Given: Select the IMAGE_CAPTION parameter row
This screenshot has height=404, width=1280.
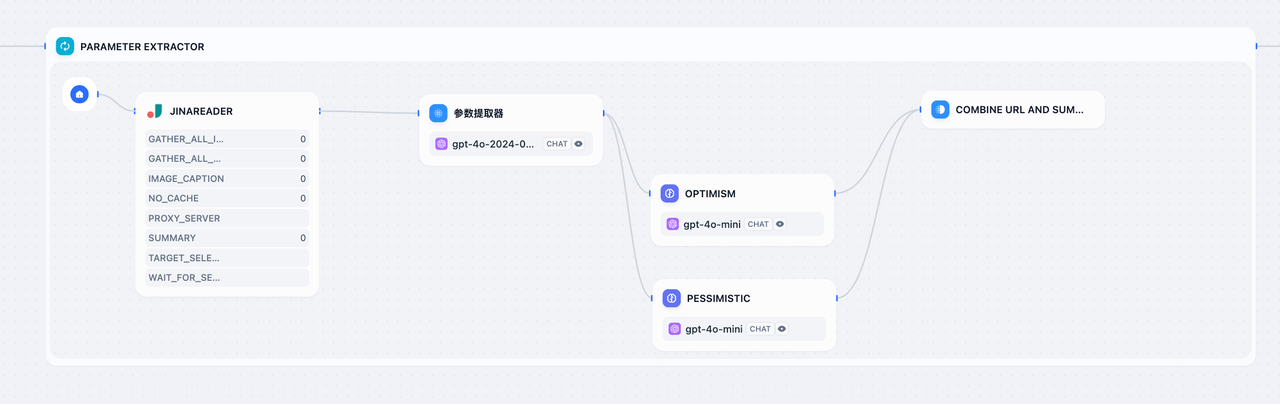Looking at the screenshot, I should (x=227, y=178).
